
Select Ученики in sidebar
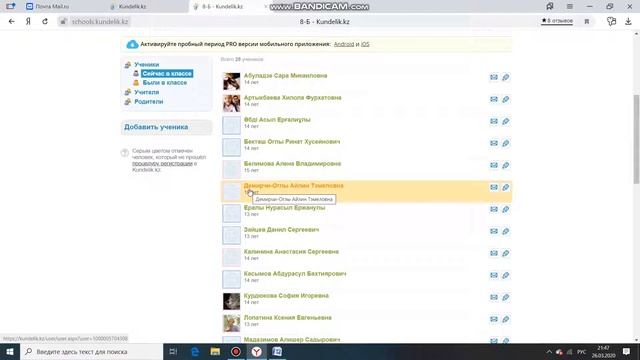coord(147,64)
